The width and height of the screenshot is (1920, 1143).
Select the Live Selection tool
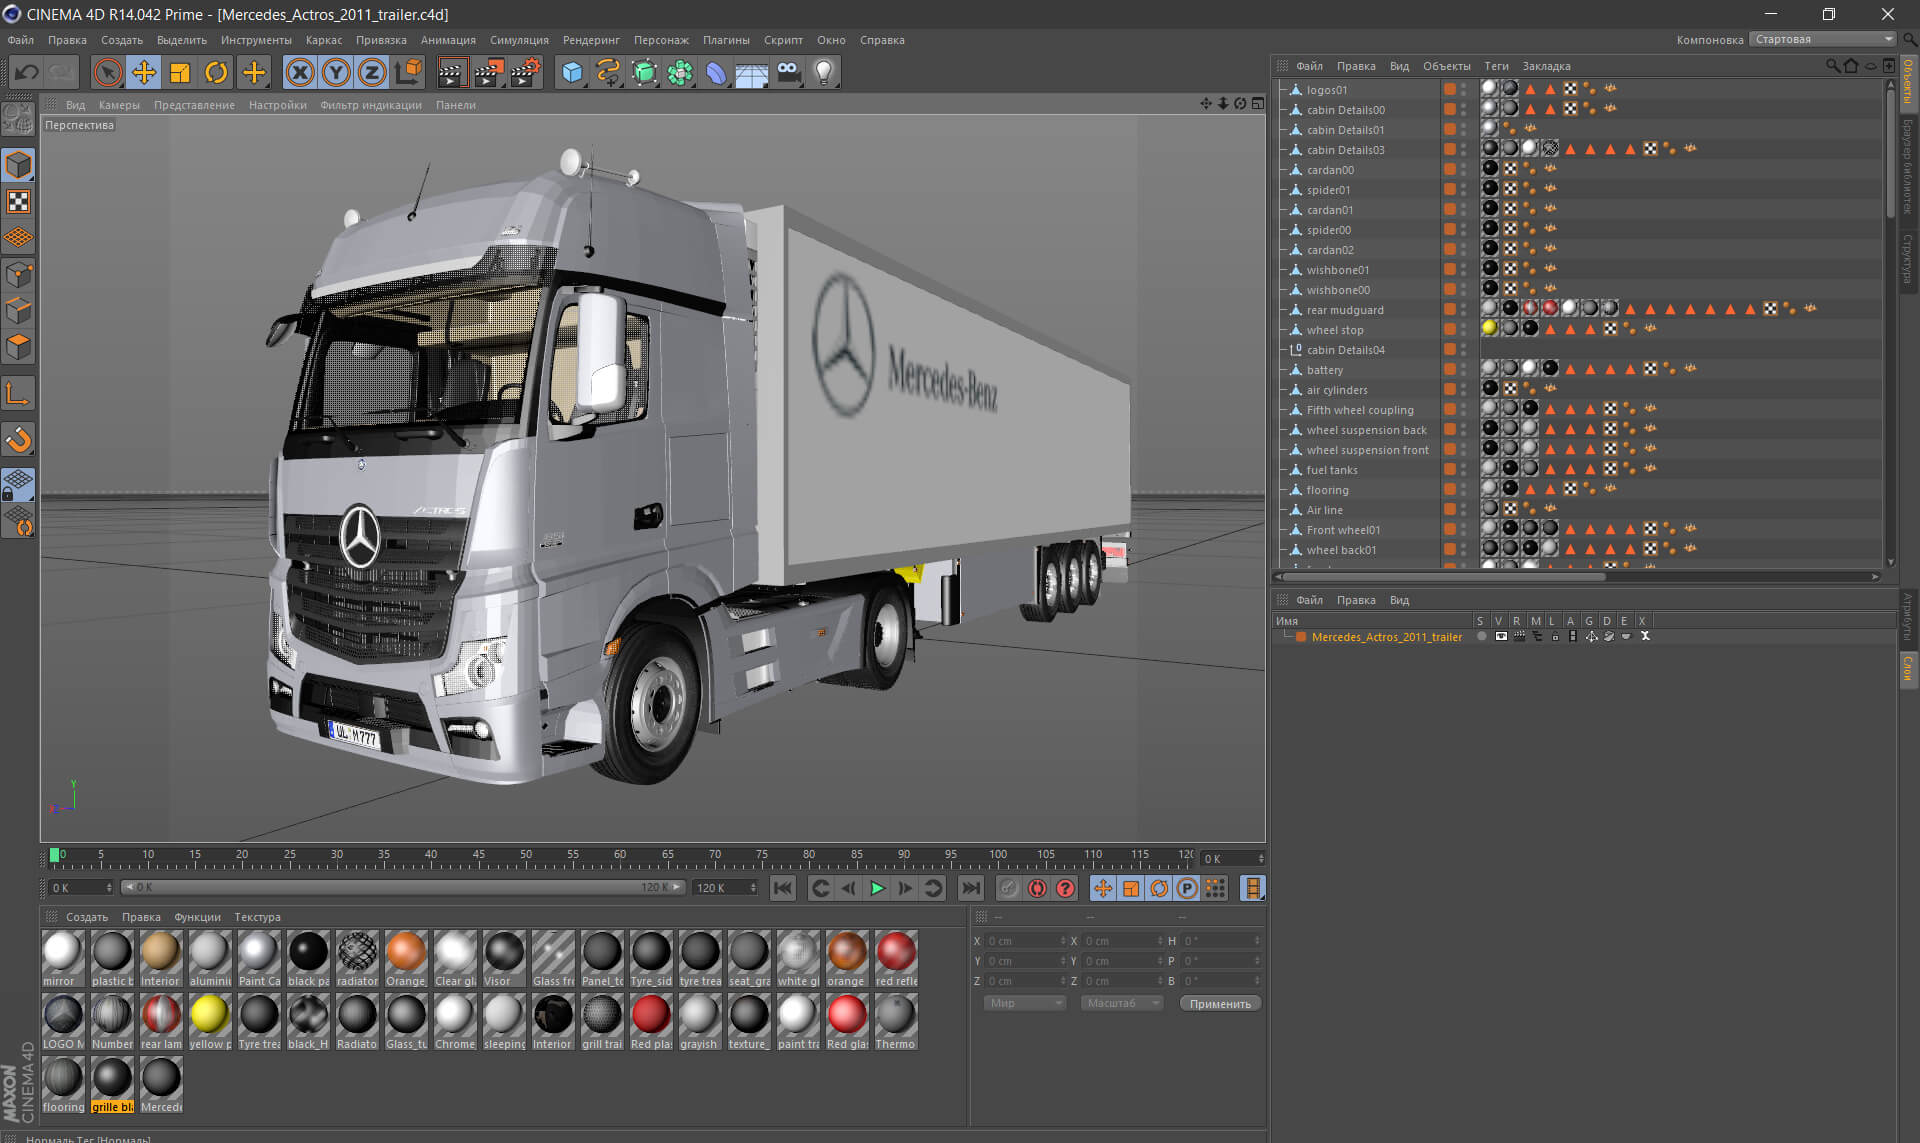tap(107, 72)
